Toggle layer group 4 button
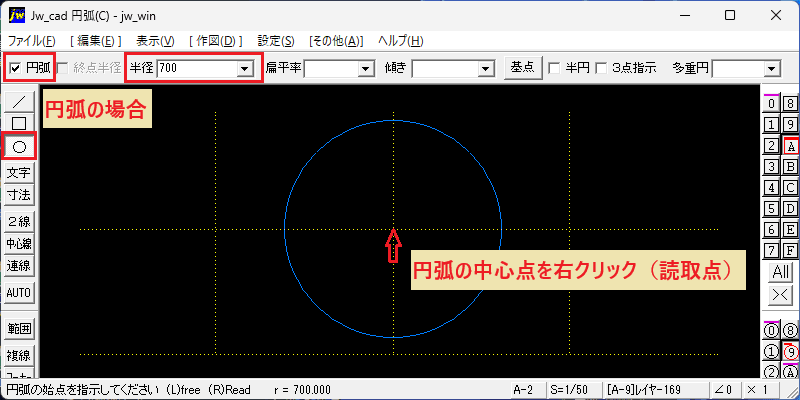The image size is (800, 400). (771, 188)
